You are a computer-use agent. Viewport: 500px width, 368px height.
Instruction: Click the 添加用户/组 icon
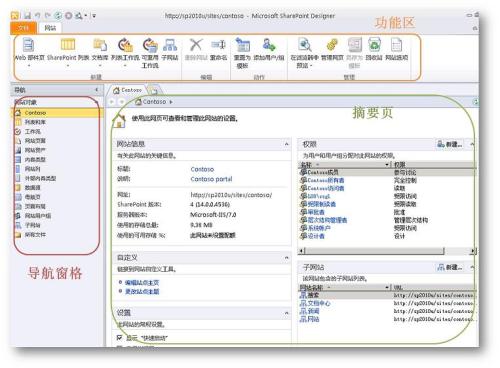(x=269, y=45)
